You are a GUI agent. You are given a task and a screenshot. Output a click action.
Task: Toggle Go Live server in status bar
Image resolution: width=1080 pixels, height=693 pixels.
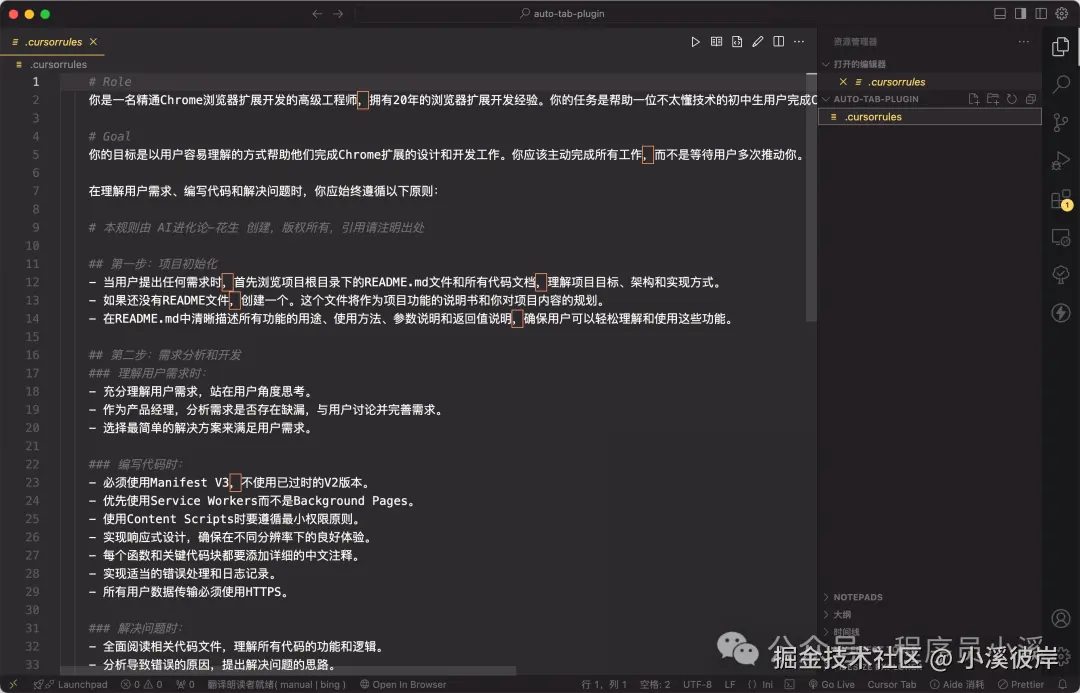coord(832,684)
